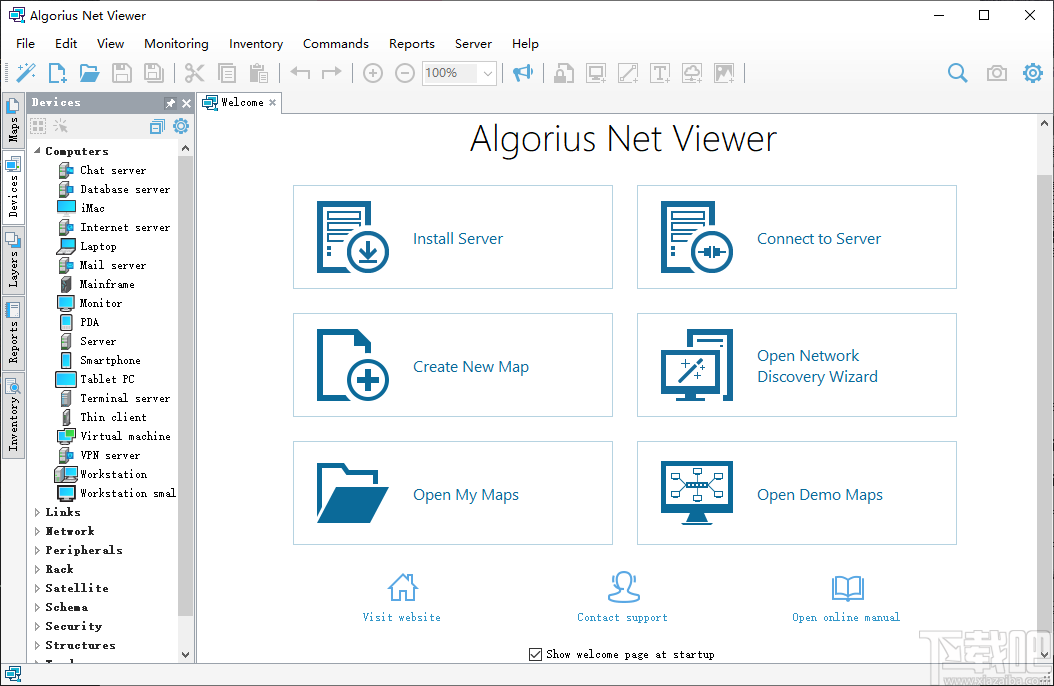The width and height of the screenshot is (1054, 686).
Task: Click the Add Text tool icon
Action: tap(660, 73)
